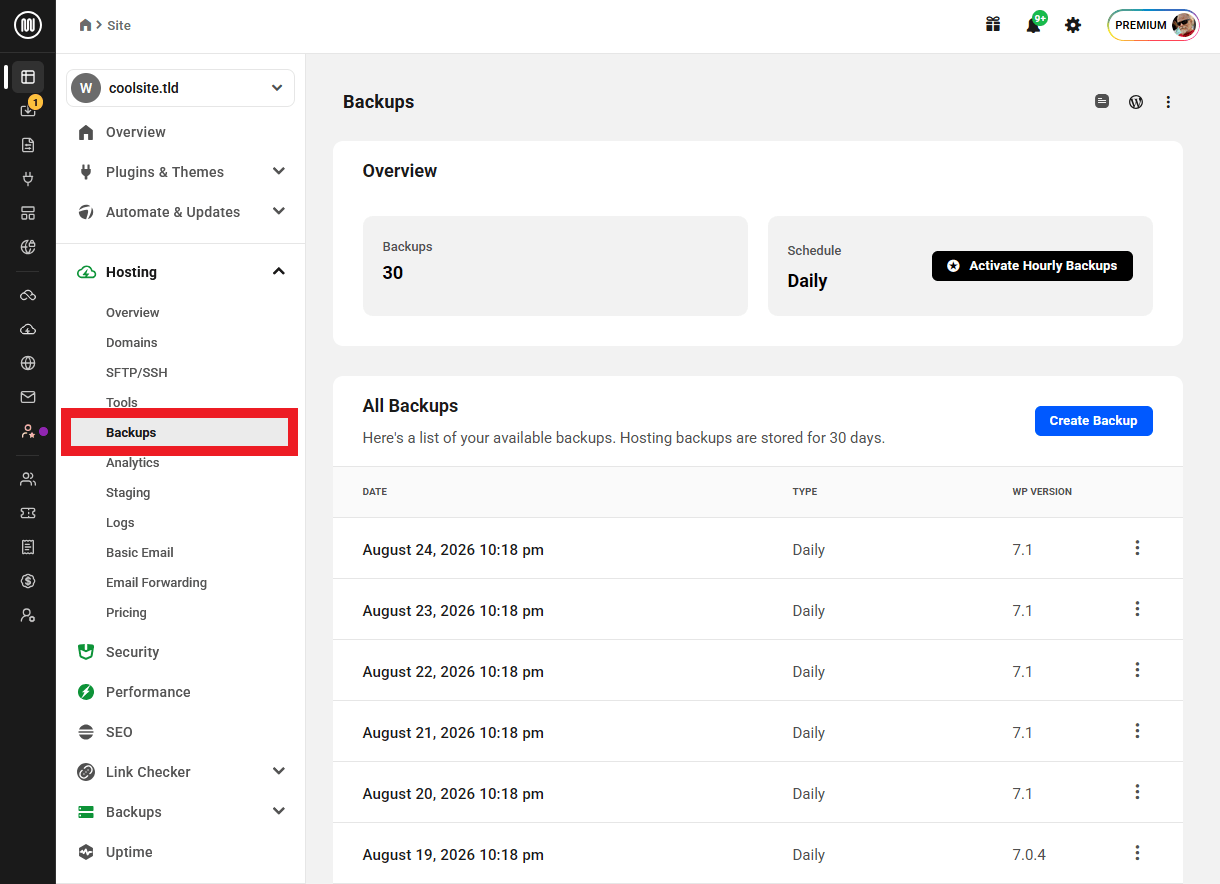Open the gift icon in the top bar
This screenshot has width=1220, height=884.
coord(993,25)
